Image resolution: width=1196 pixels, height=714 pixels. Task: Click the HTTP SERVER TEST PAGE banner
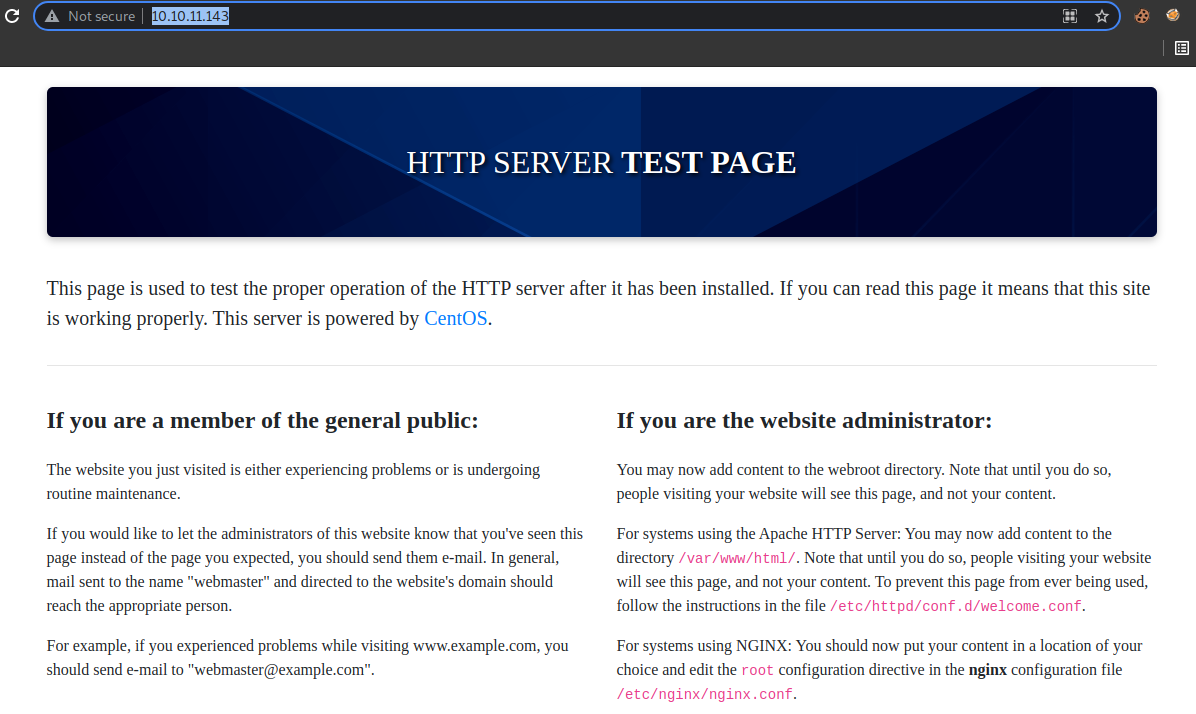(601, 162)
